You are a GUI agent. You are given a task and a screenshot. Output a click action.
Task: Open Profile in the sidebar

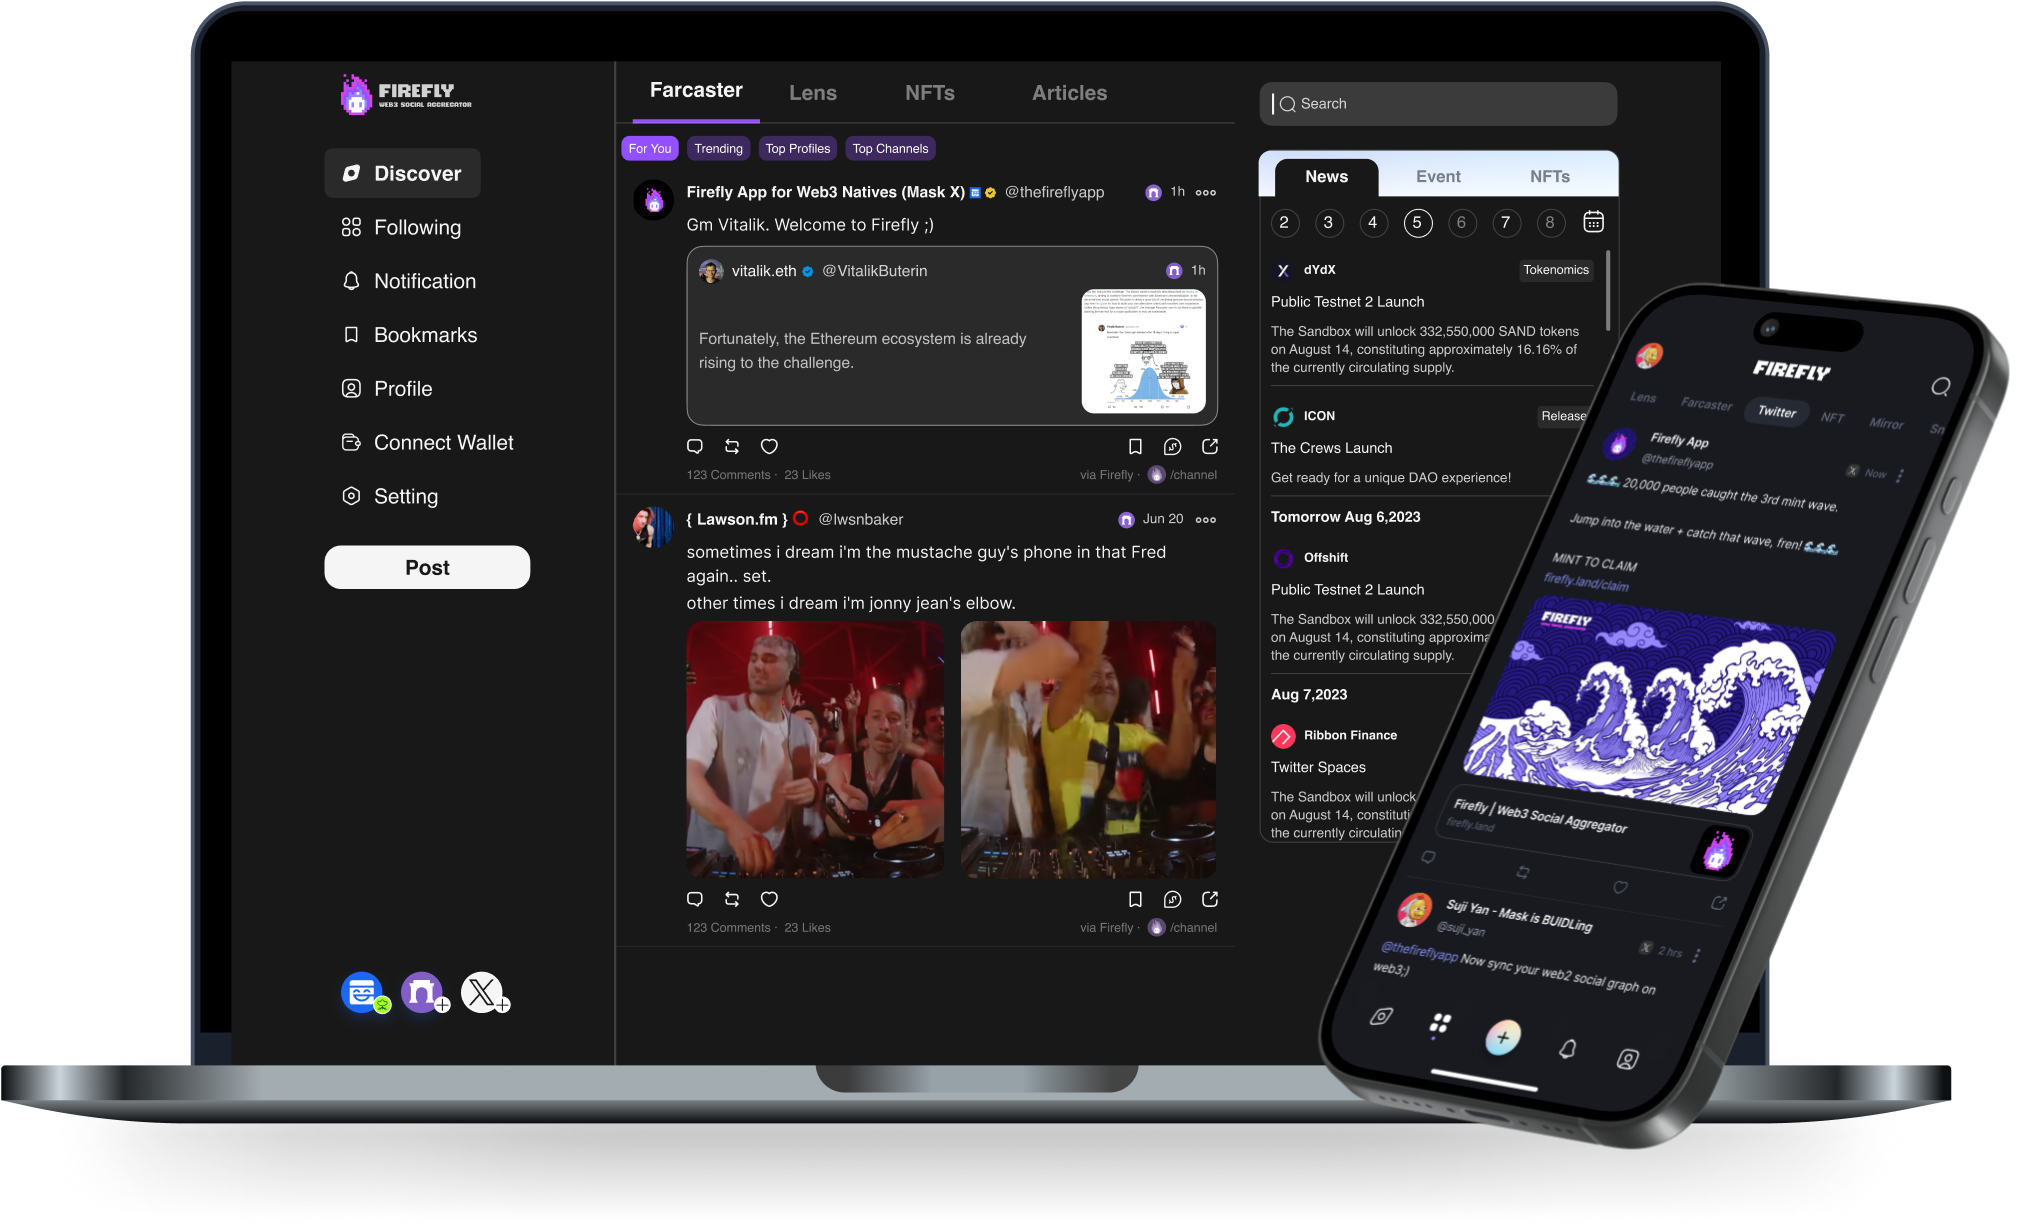(x=387, y=389)
